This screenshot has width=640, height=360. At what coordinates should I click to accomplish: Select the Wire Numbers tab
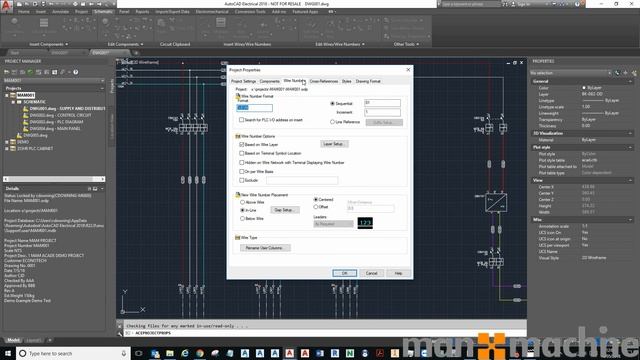294,81
